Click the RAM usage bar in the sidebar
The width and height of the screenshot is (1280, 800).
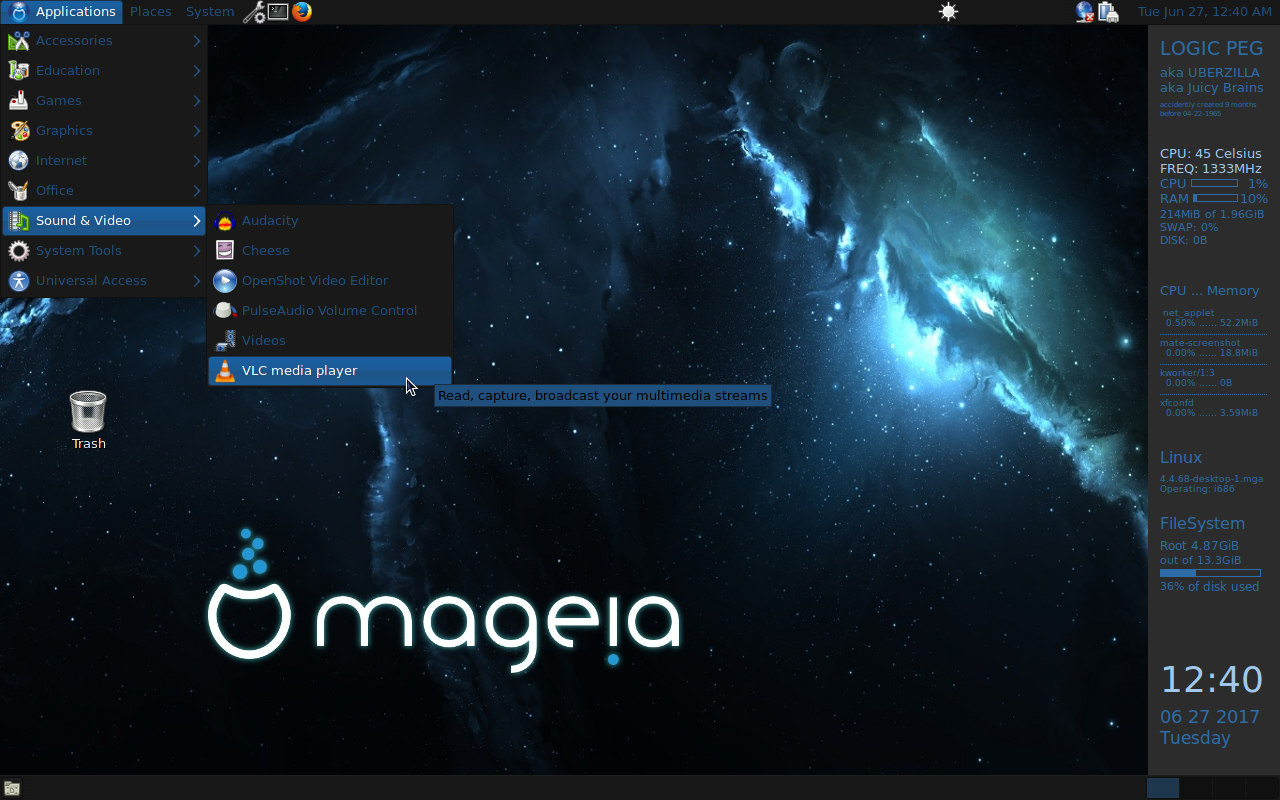pyautogui.click(x=1215, y=199)
